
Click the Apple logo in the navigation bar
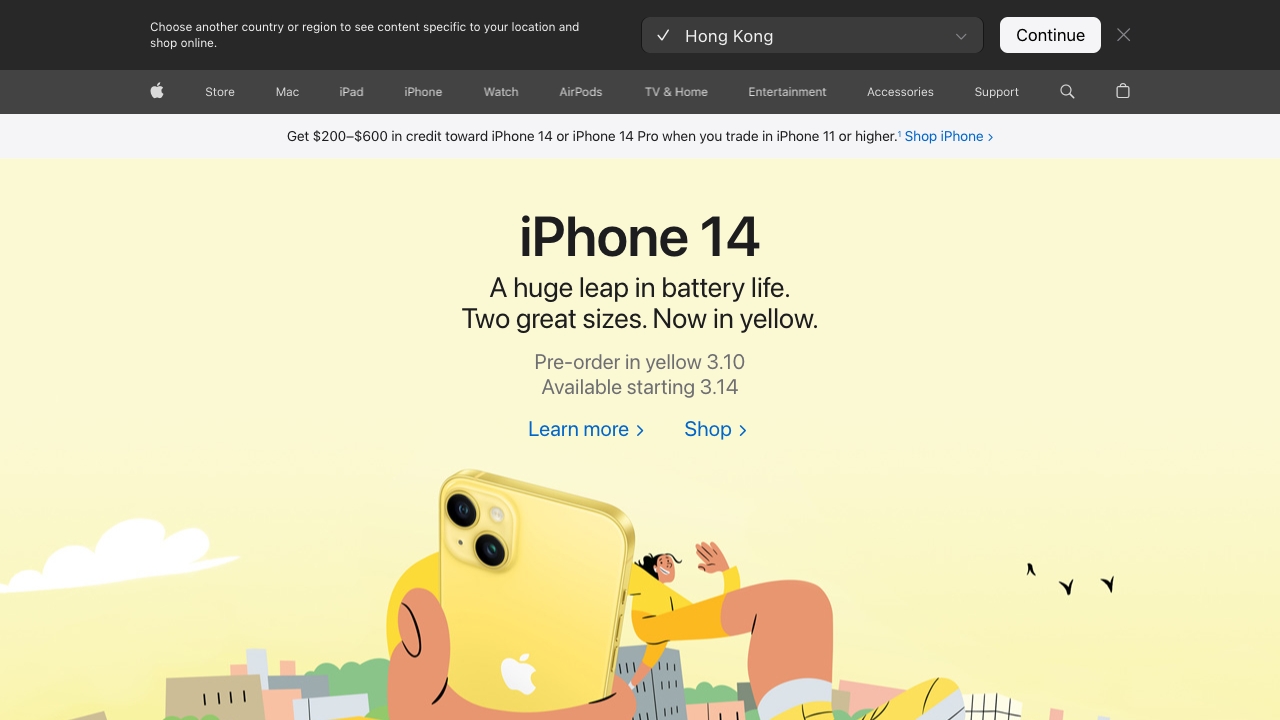click(157, 91)
